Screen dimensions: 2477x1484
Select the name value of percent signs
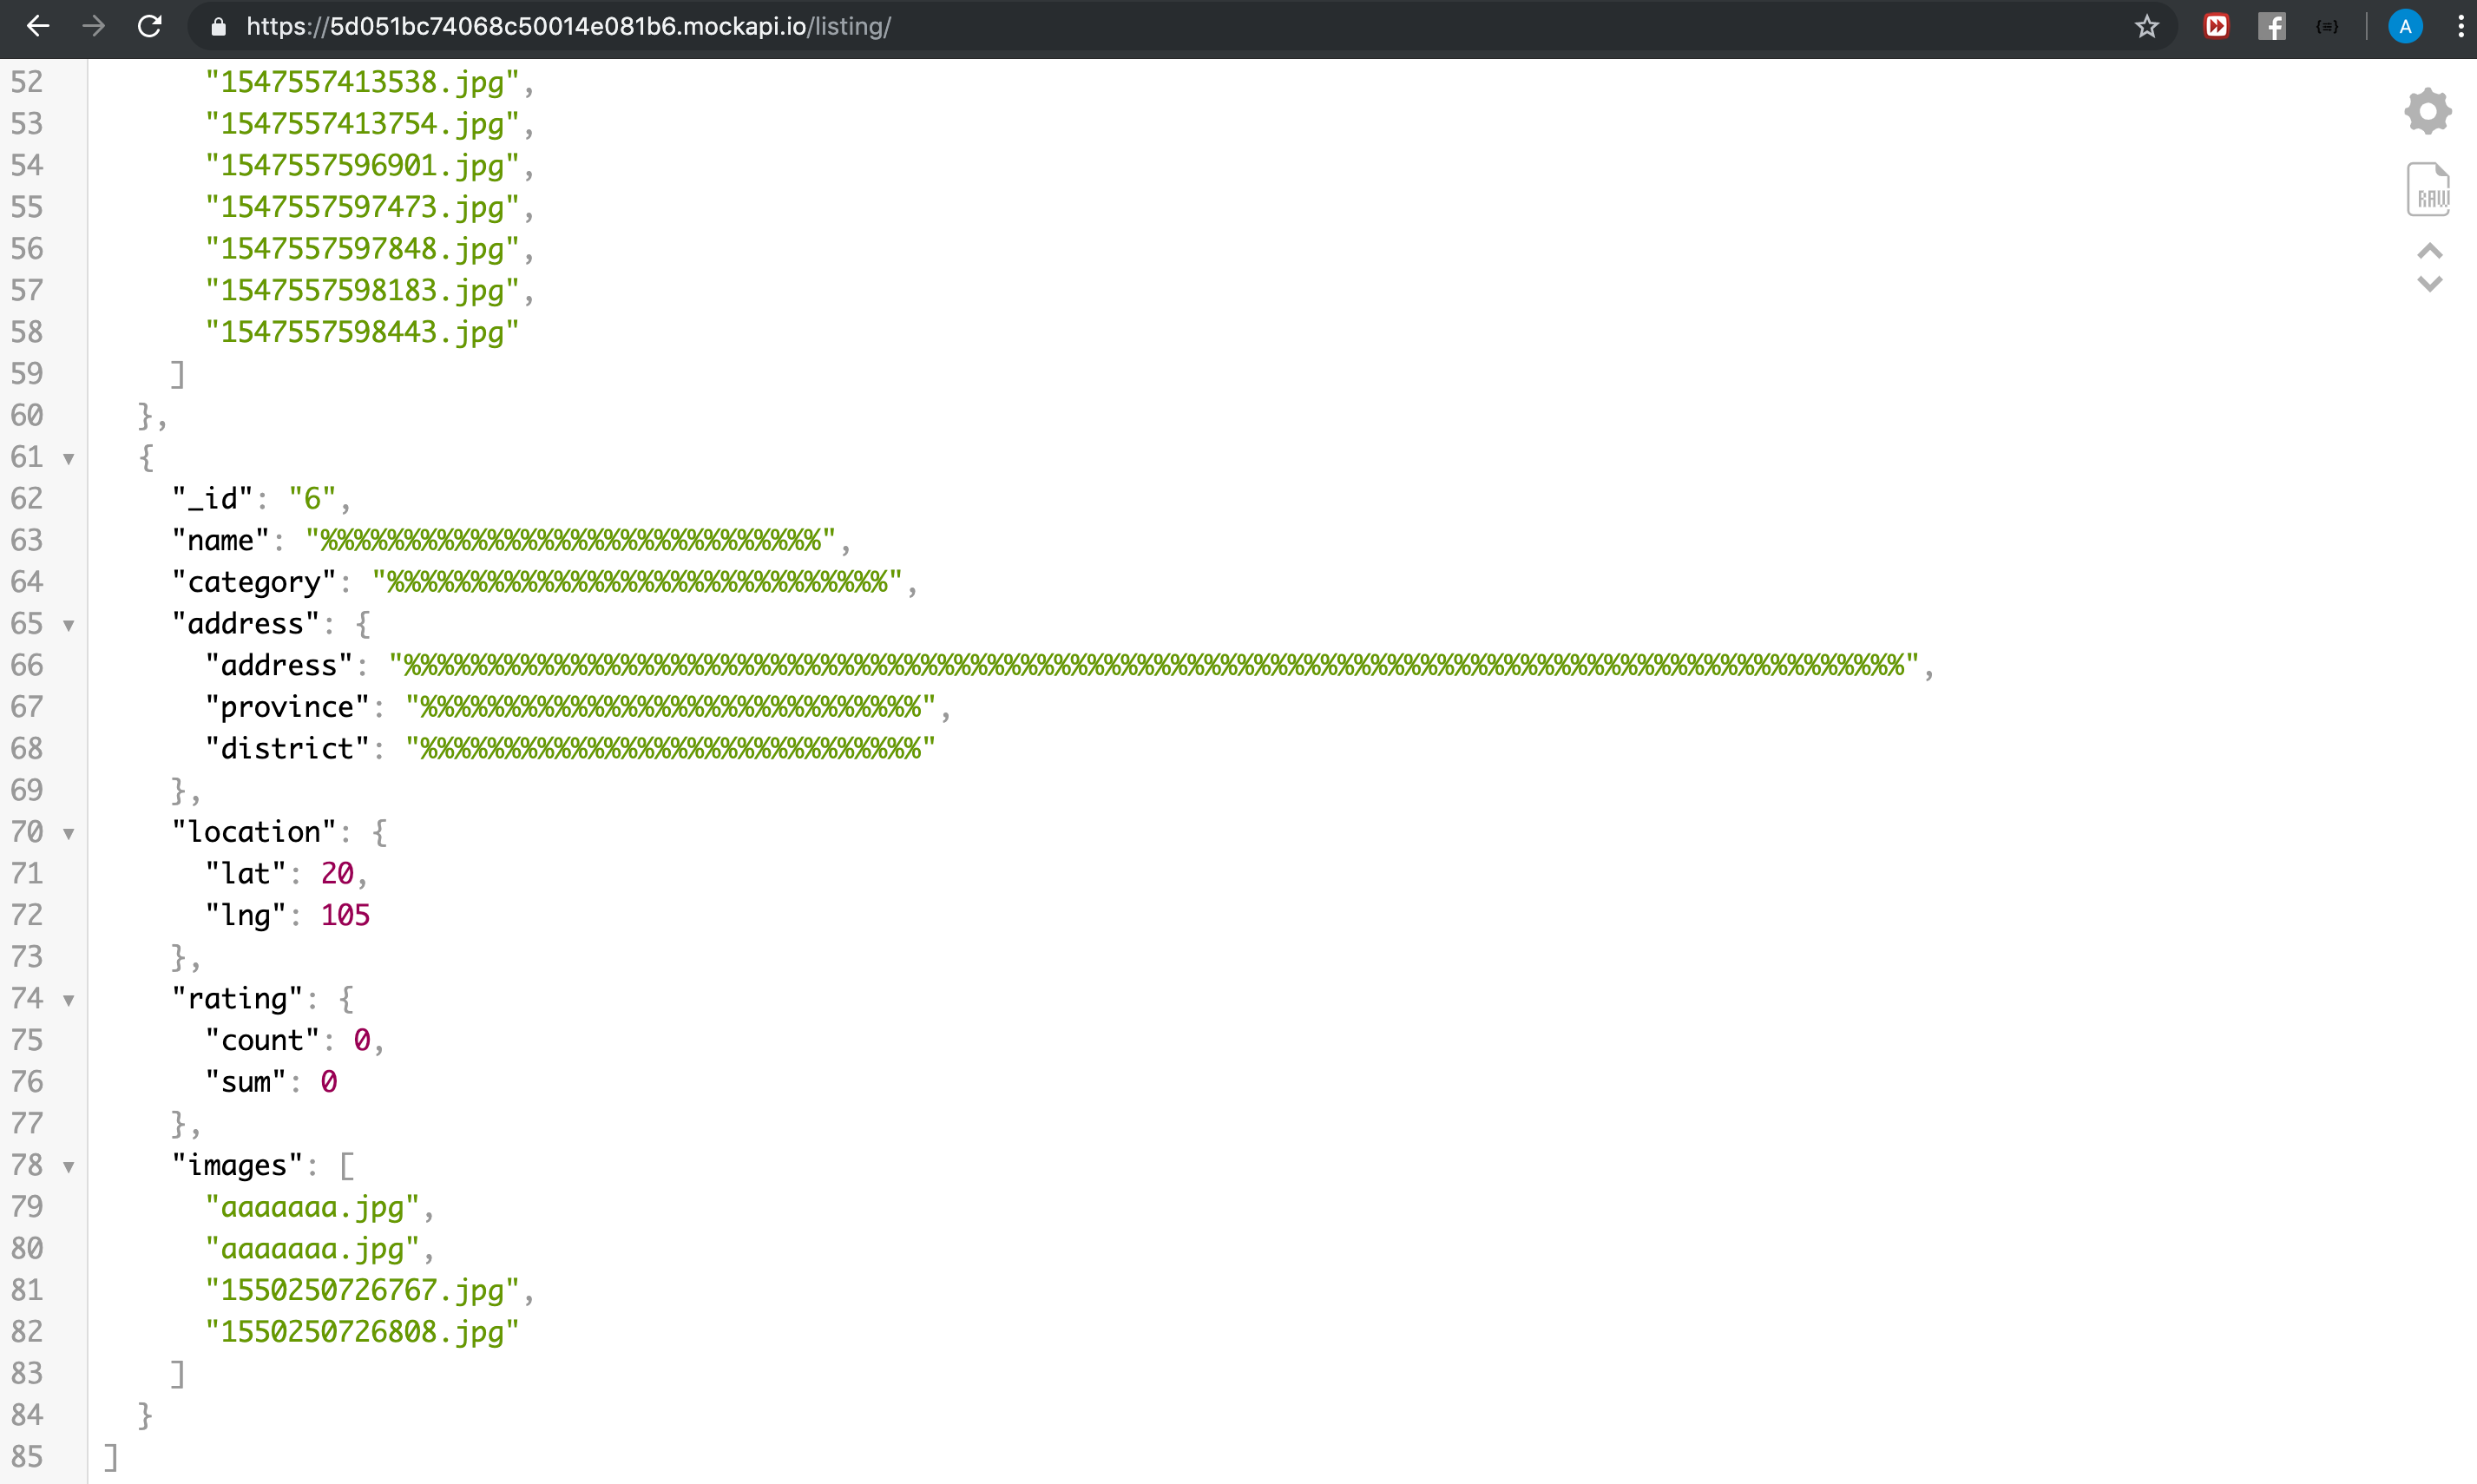point(570,540)
